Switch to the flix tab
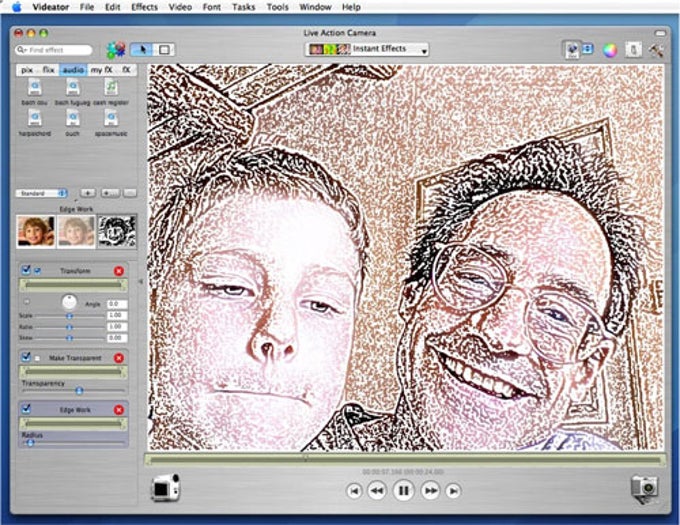The height and width of the screenshot is (525, 680). click(x=49, y=70)
